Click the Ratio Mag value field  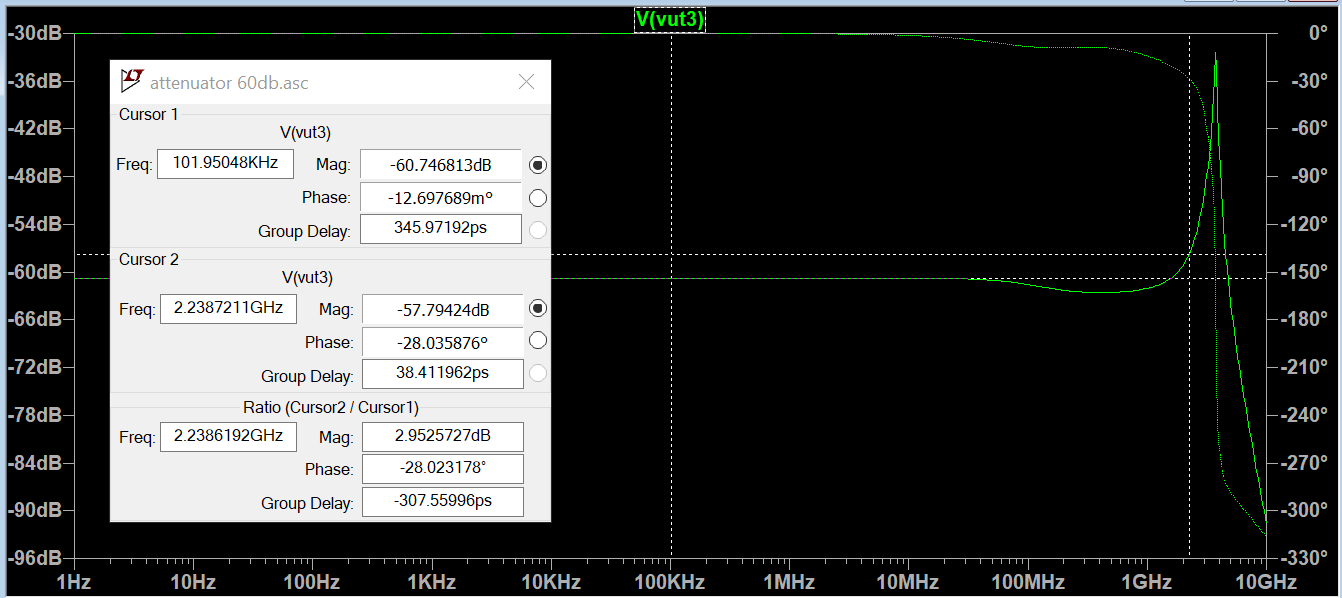tap(442, 437)
